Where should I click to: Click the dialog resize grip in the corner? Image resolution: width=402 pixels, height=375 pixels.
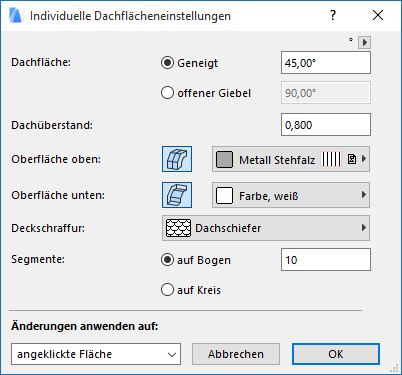[395, 368]
